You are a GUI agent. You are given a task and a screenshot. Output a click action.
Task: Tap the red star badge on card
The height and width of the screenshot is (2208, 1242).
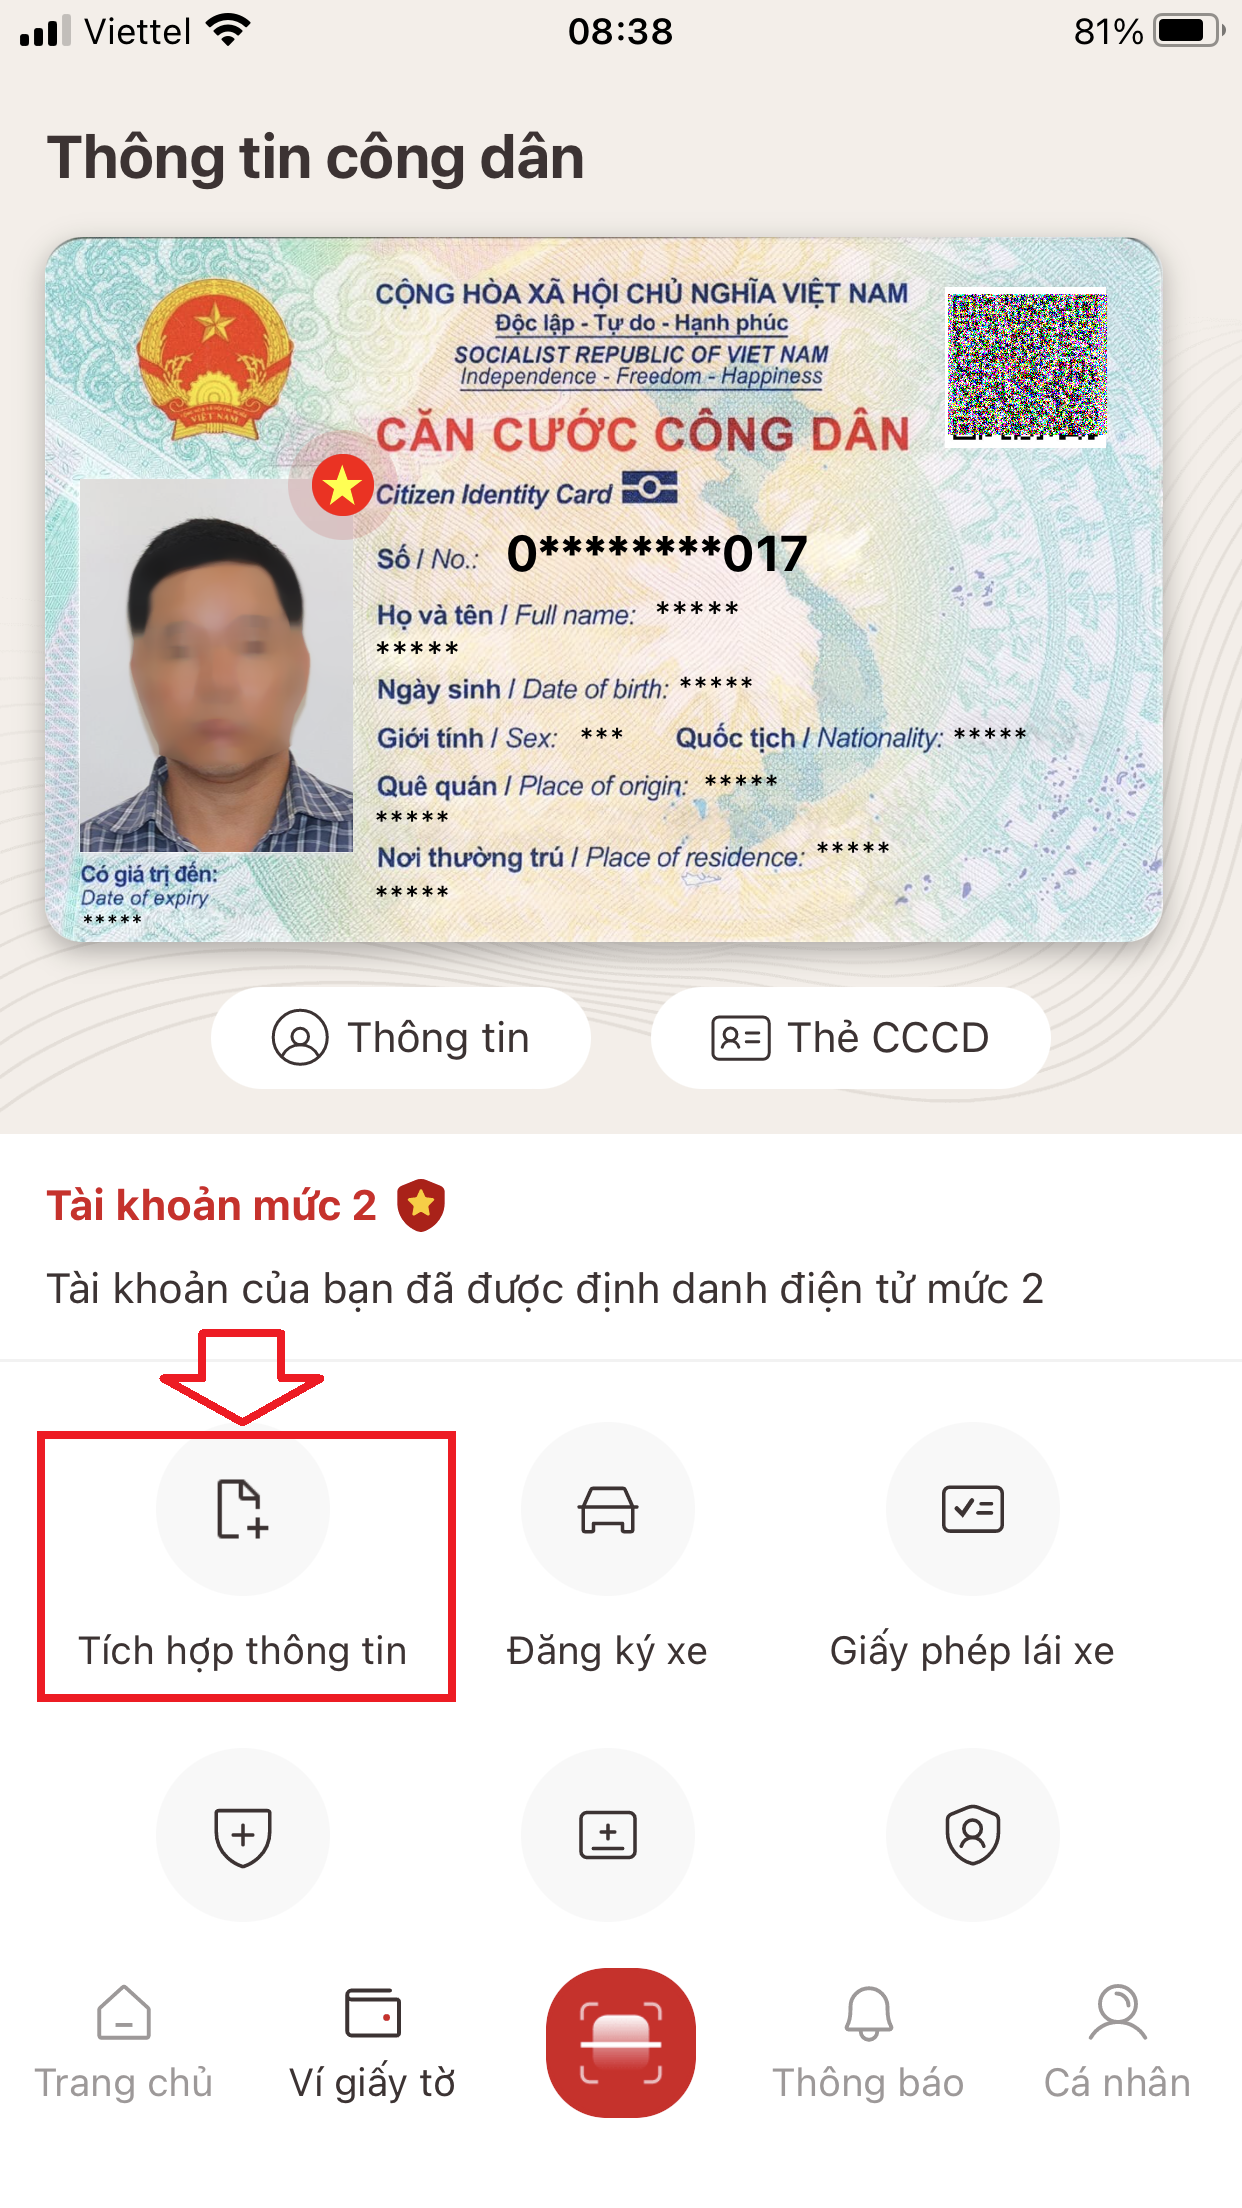click(x=342, y=486)
